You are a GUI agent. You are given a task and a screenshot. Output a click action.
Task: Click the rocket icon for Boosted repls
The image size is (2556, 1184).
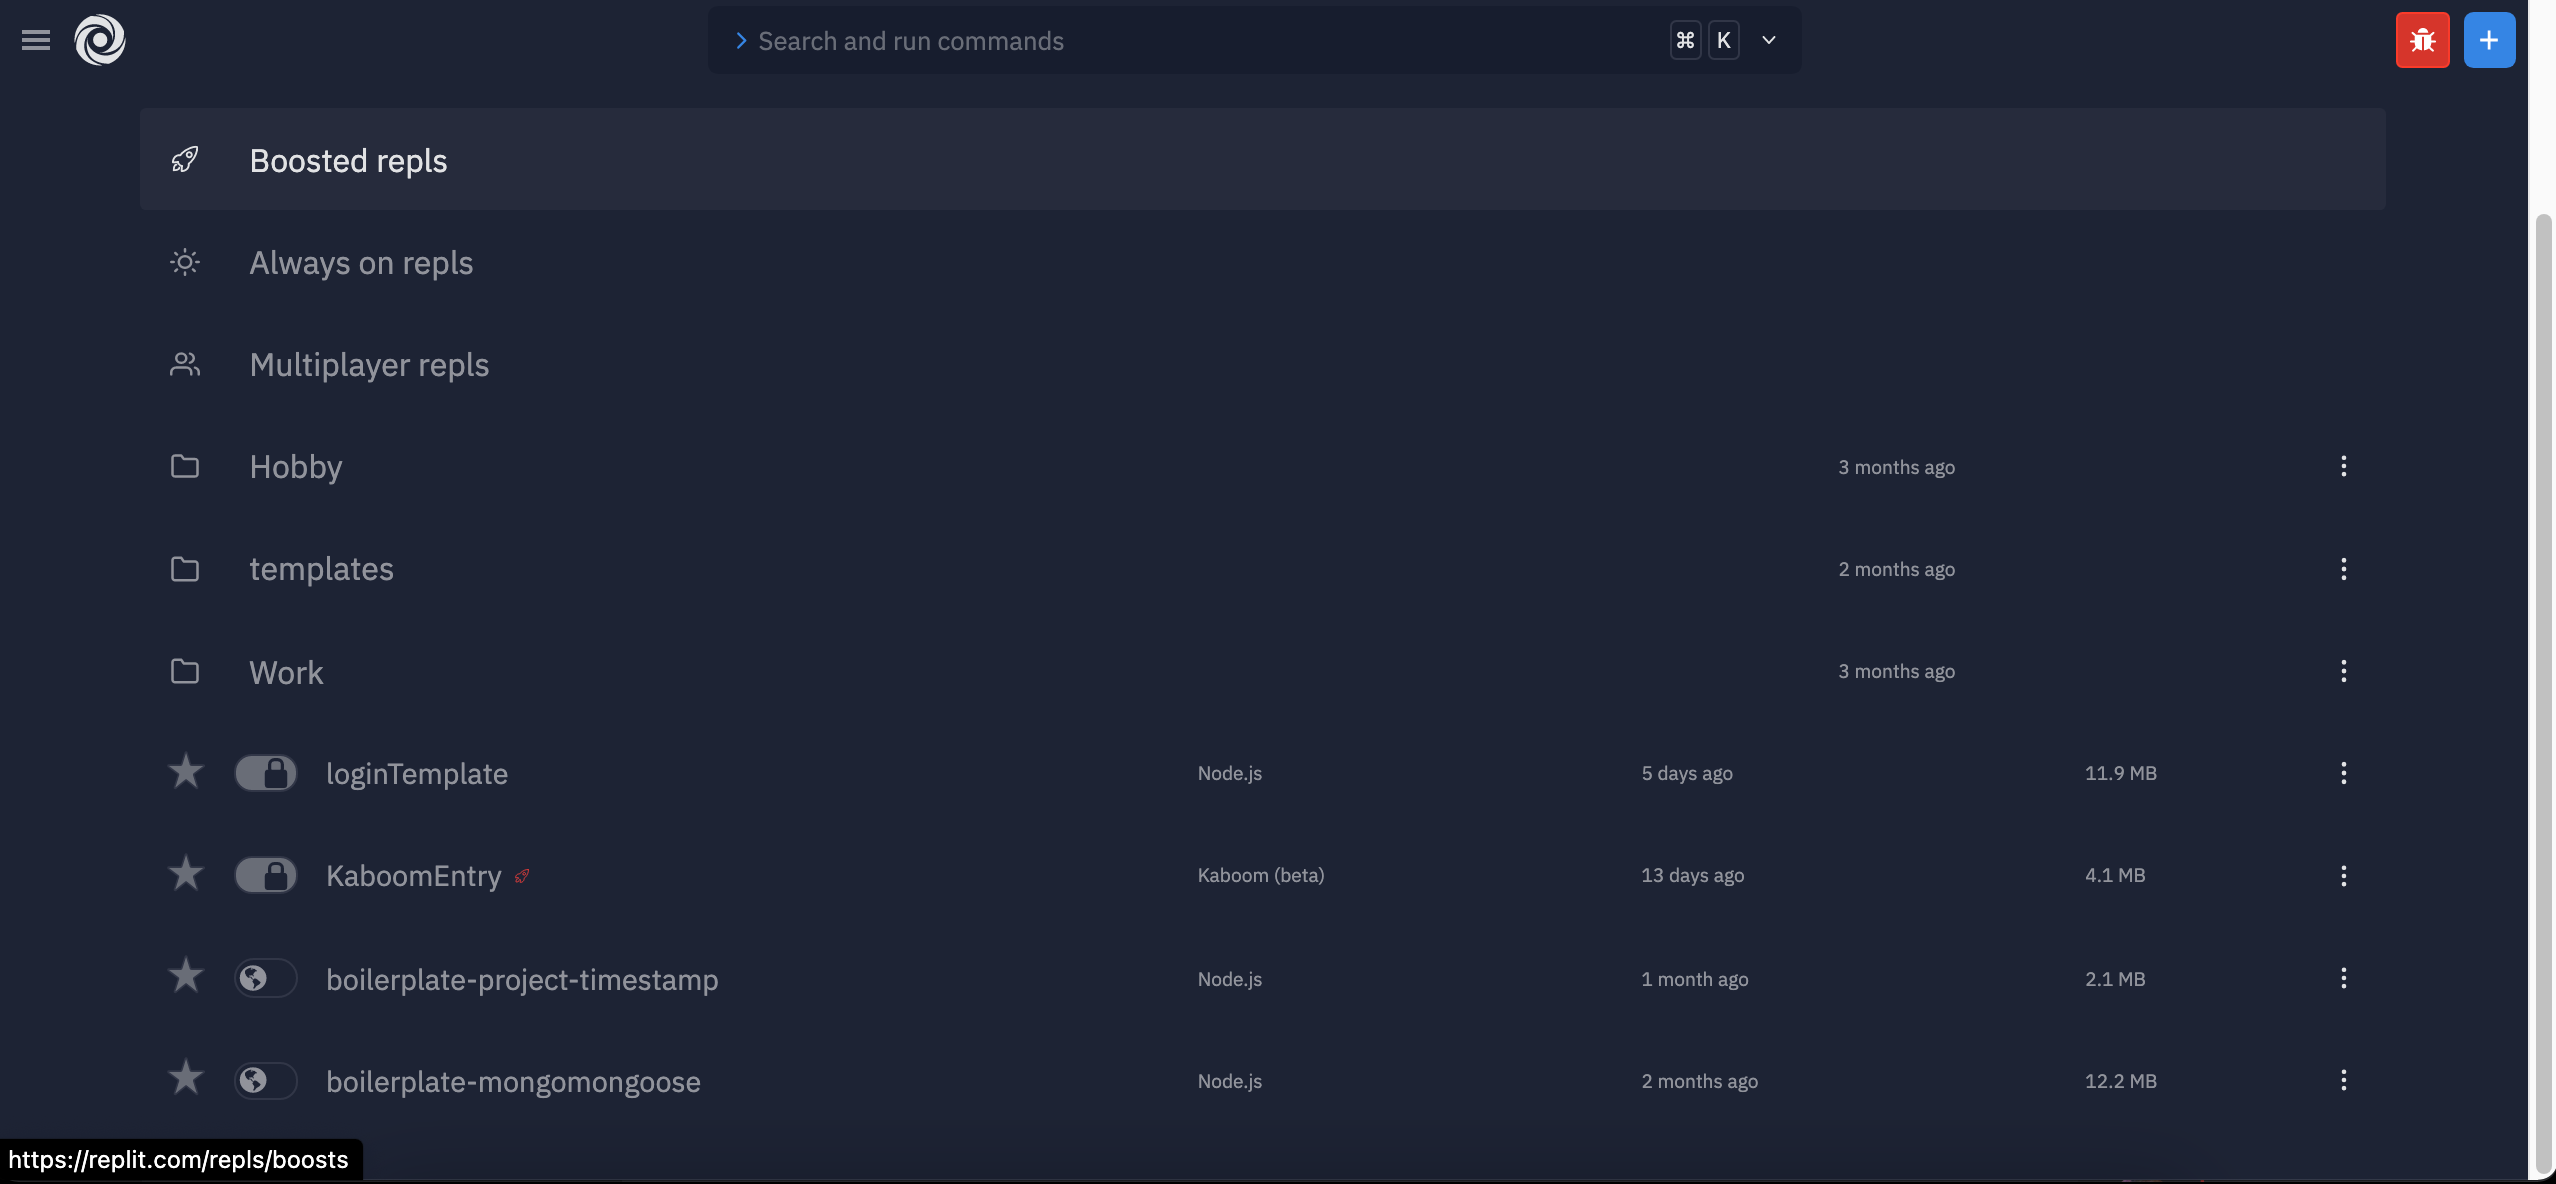(185, 160)
